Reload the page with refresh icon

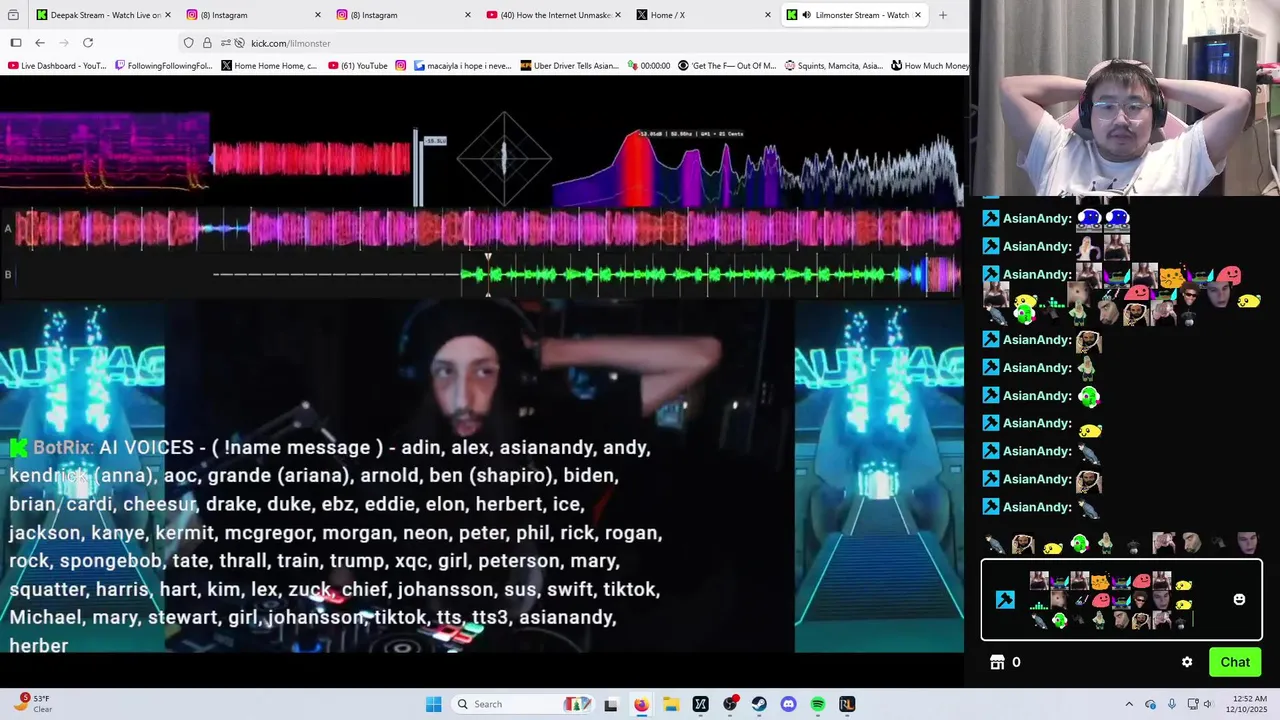pyautogui.click(x=88, y=43)
